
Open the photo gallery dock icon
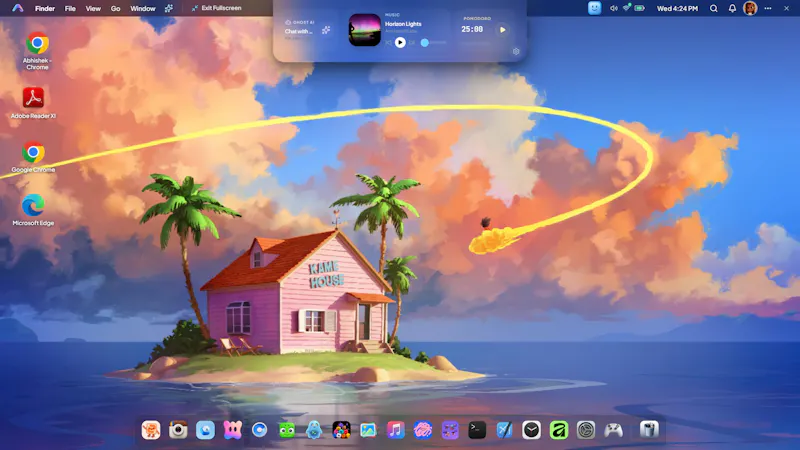point(368,430)
